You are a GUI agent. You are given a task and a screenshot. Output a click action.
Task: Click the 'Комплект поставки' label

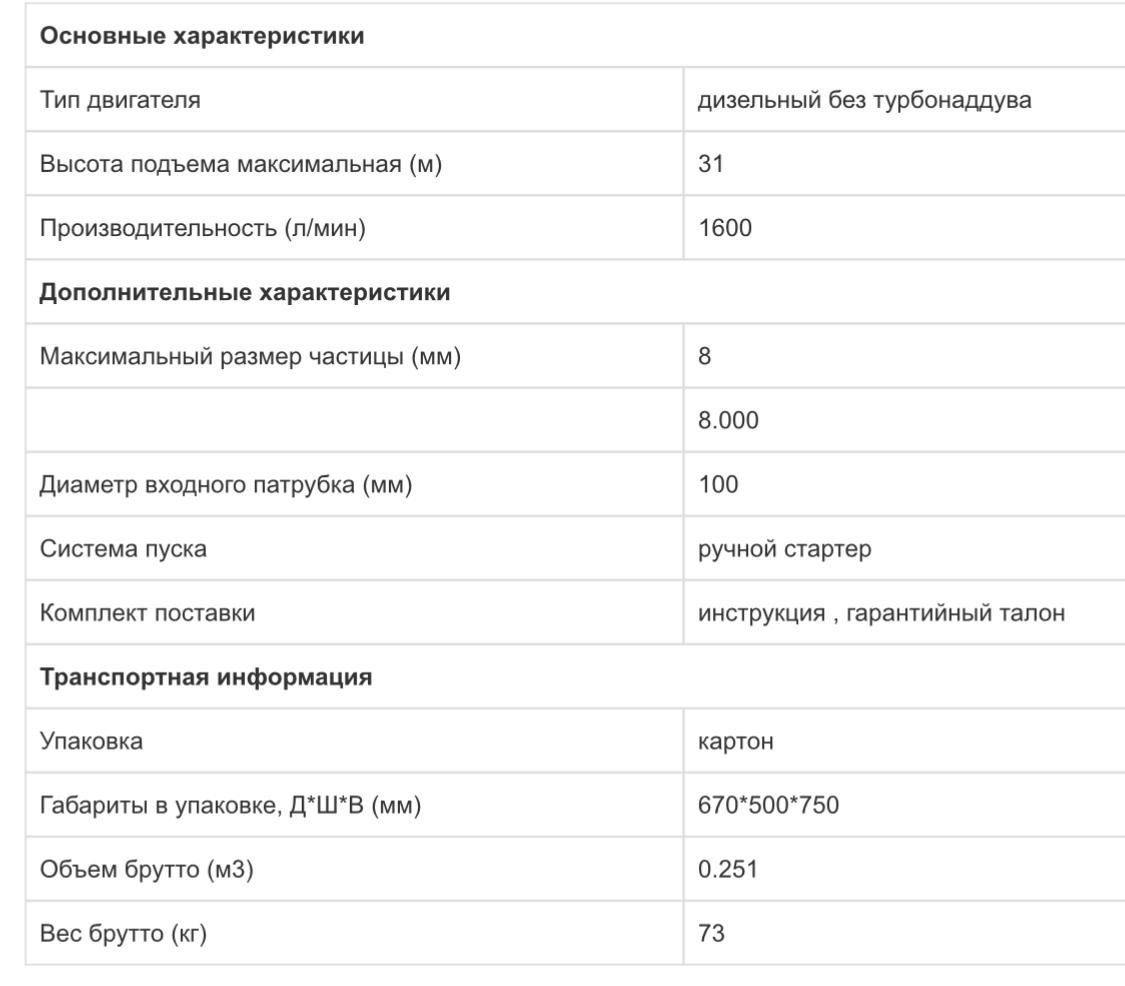147,613
